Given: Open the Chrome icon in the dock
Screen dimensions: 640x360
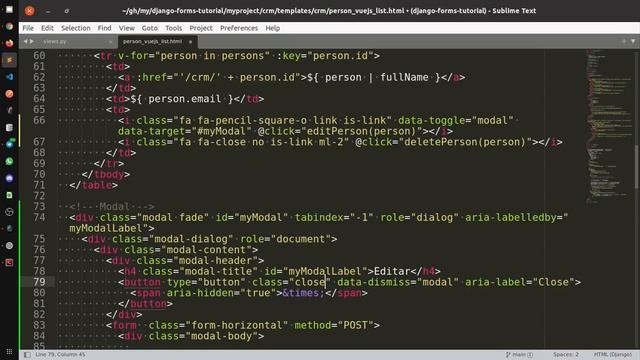Looking at the screenshot, I should click(9, 27).
